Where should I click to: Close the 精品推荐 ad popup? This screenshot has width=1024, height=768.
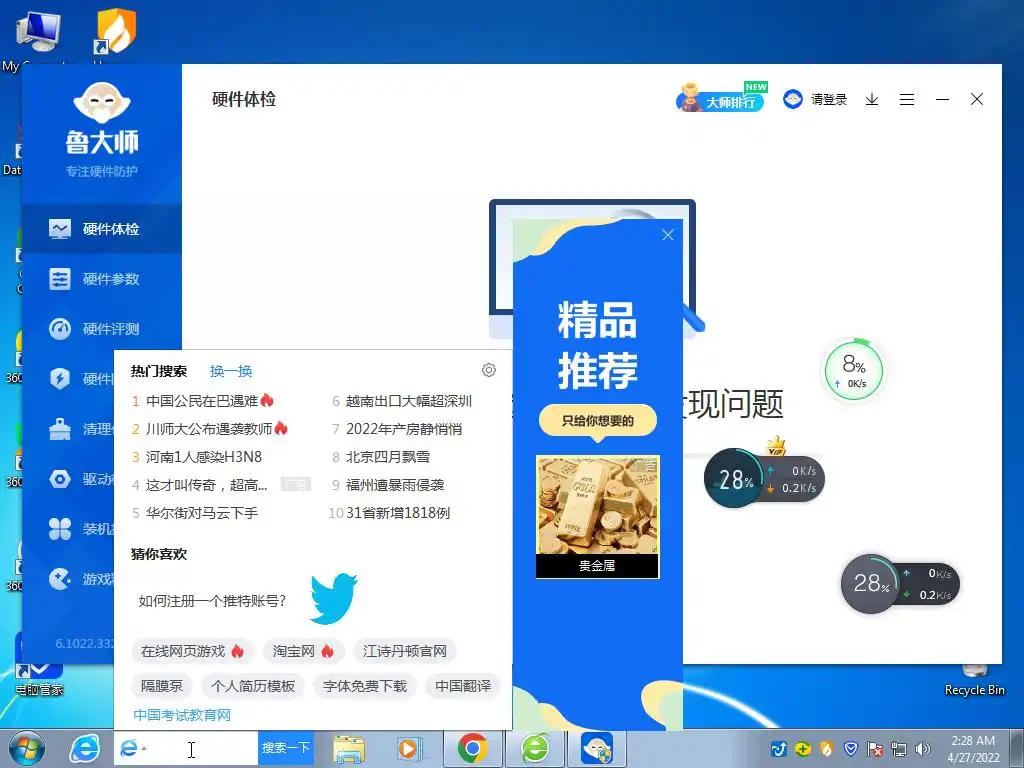pyautogui.click(x=667, y=235)
